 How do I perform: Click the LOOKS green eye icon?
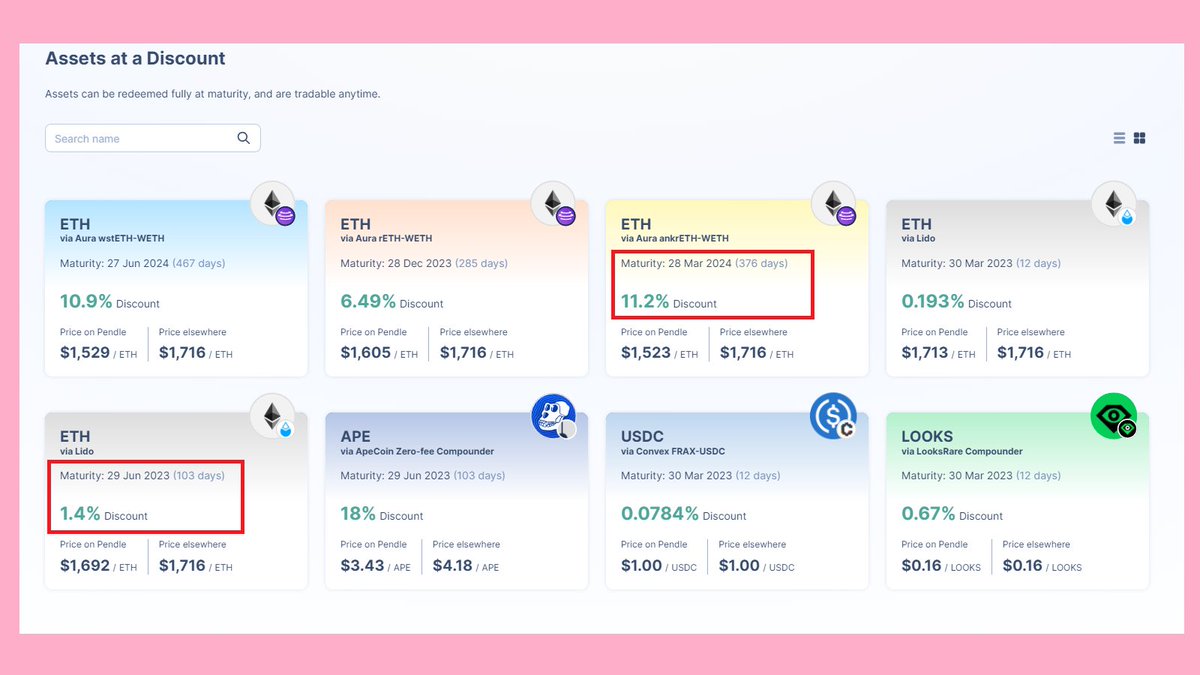point(1114,416)
